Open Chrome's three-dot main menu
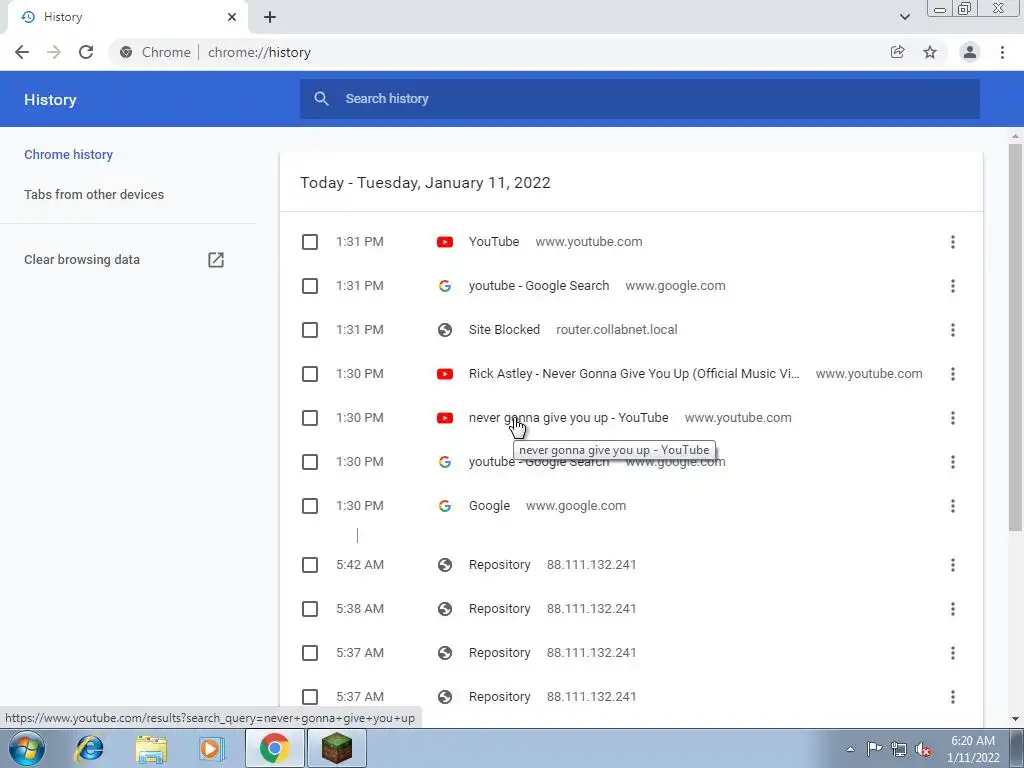Screen dimensions: 1024x768 (1002, 52)
